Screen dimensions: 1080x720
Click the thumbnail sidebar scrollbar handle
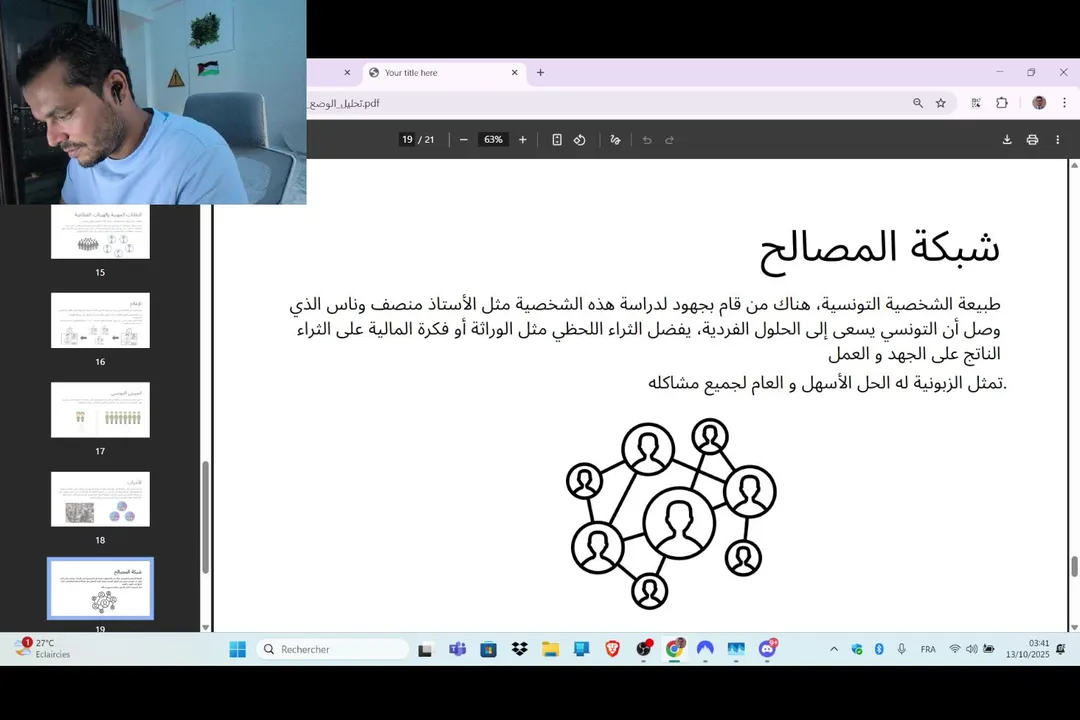tap(205, 517)
